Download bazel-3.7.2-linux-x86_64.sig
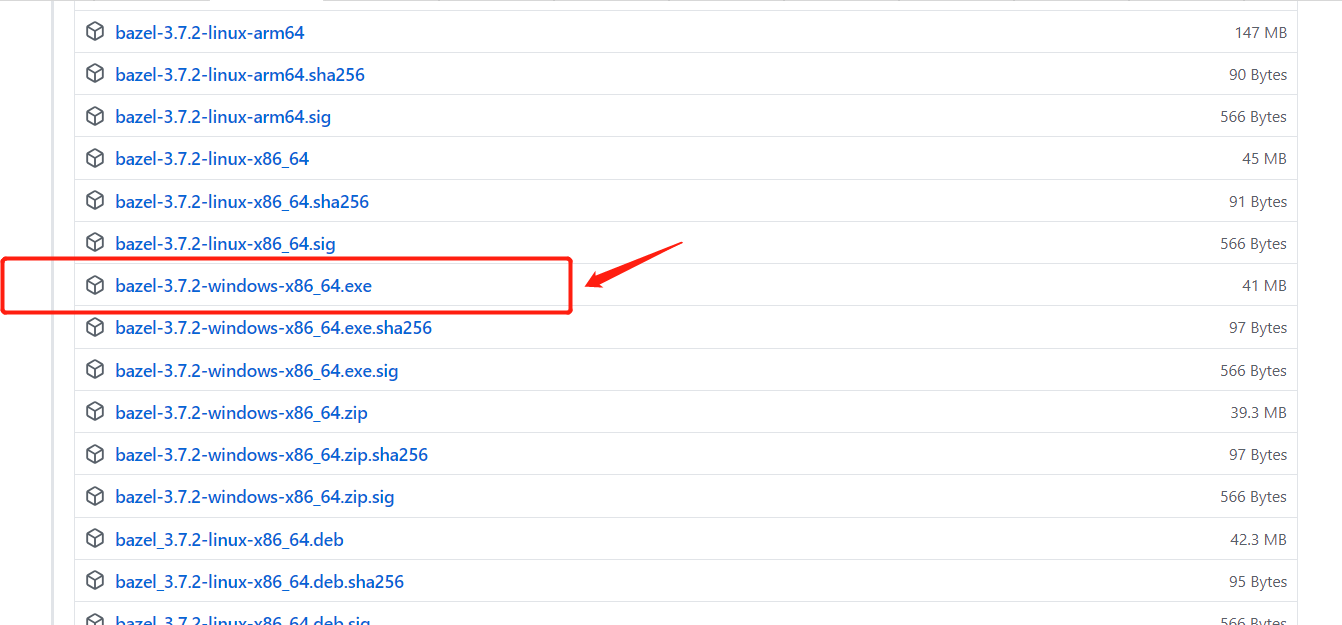 [226, 243]
